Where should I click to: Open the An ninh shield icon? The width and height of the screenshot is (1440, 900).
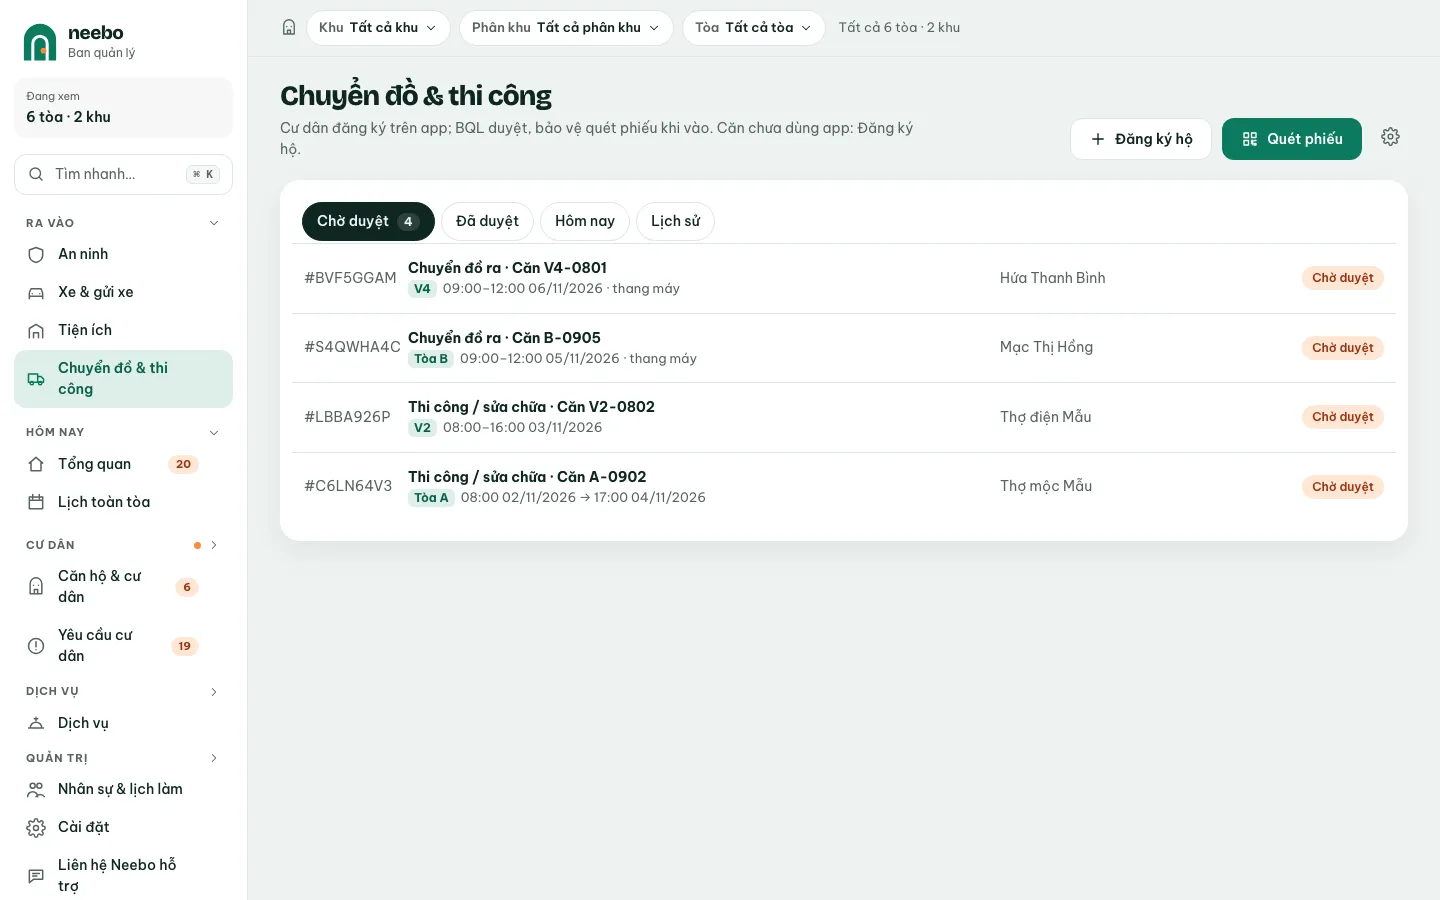(36, 255)
